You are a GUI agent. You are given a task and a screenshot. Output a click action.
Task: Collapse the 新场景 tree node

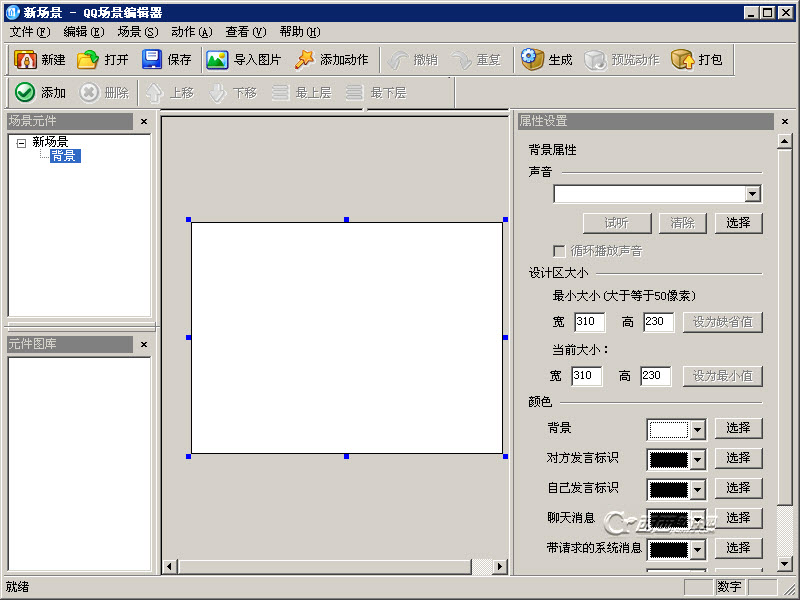click(21, 143)
